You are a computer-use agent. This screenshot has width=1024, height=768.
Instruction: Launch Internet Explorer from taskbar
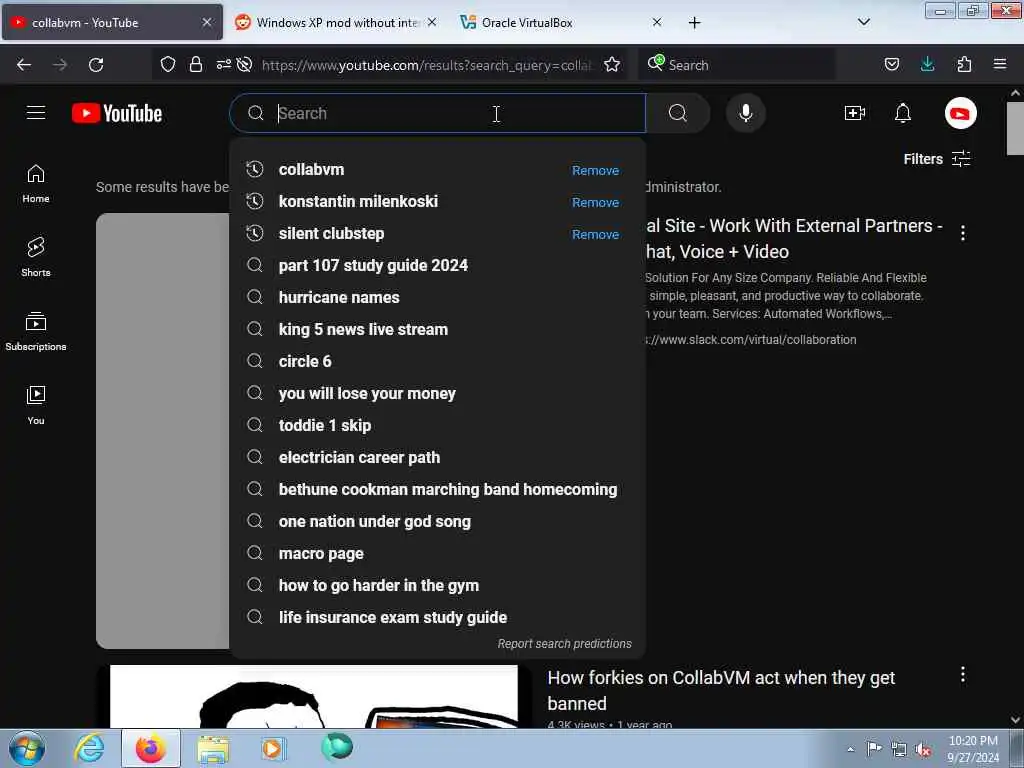[89, 748]
